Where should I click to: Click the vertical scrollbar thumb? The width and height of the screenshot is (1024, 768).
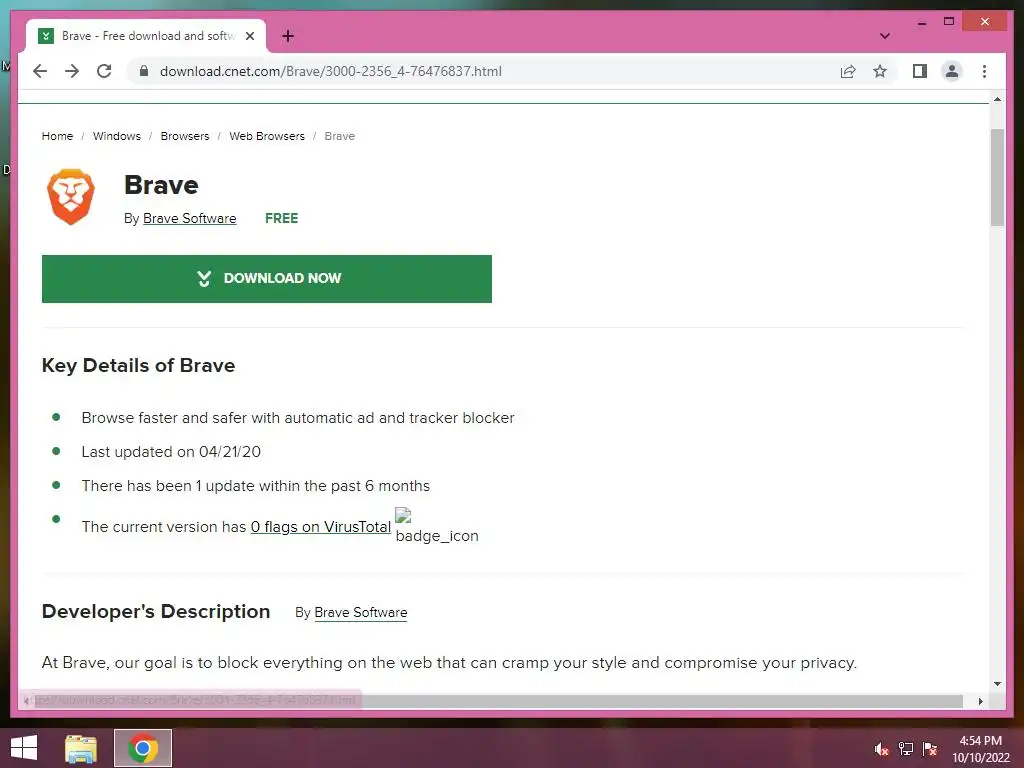(997, 178)
